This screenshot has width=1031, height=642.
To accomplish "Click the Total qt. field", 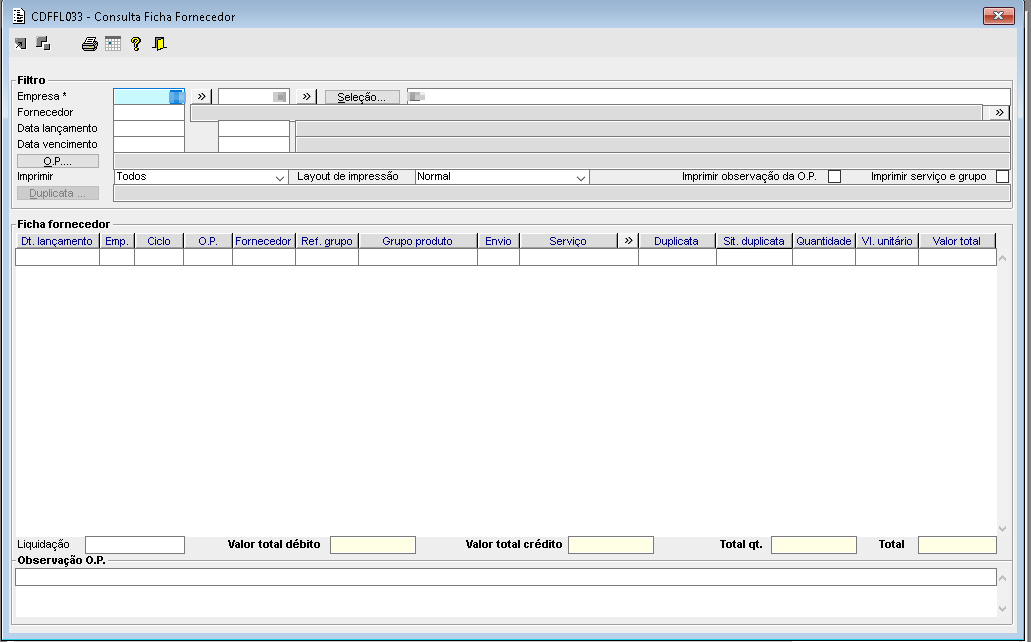I will tap(814, 545).
